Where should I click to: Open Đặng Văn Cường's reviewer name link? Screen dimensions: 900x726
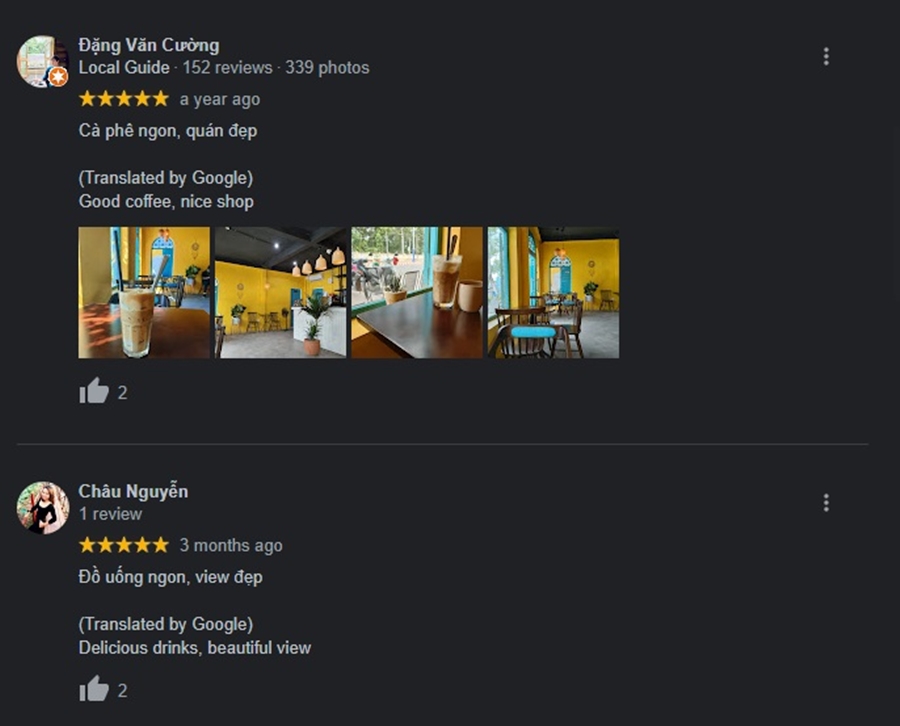click(x=149, y=45)
